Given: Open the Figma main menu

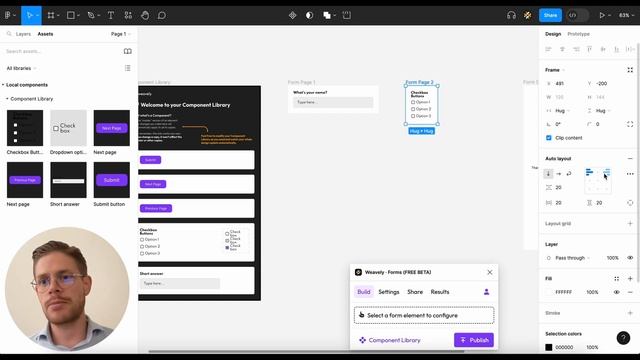Looking at the screenshot, I should (x=8, y=15).
